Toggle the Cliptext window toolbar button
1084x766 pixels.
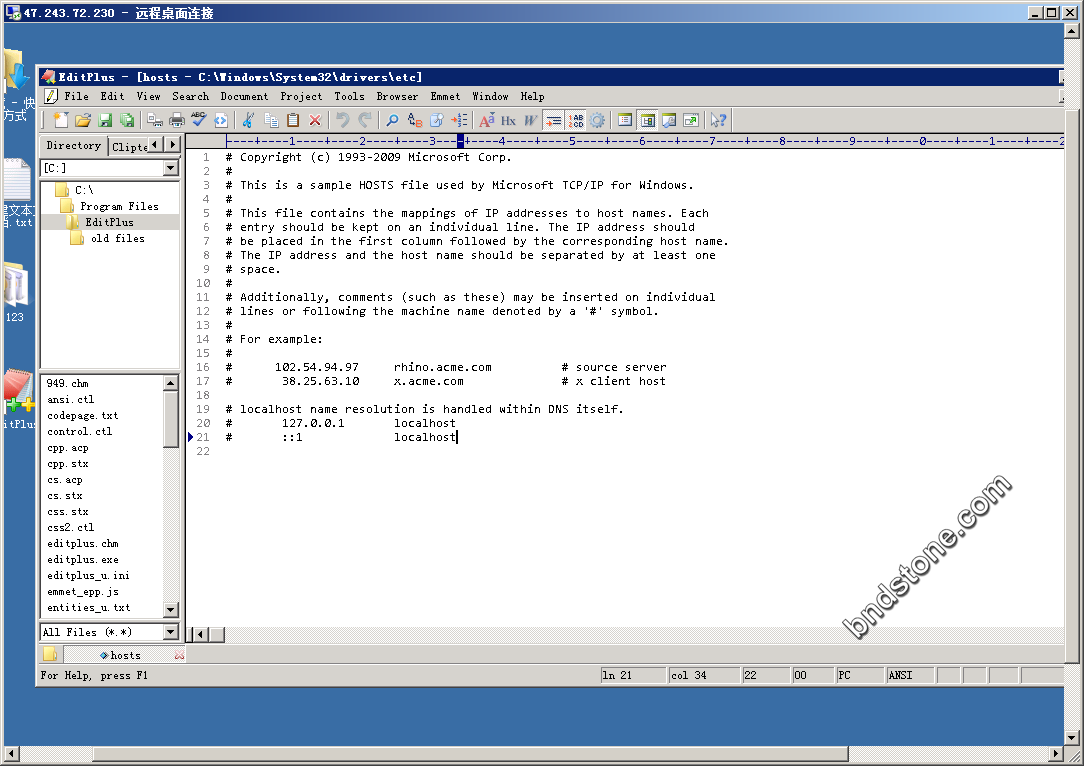(x=625, y=120)
